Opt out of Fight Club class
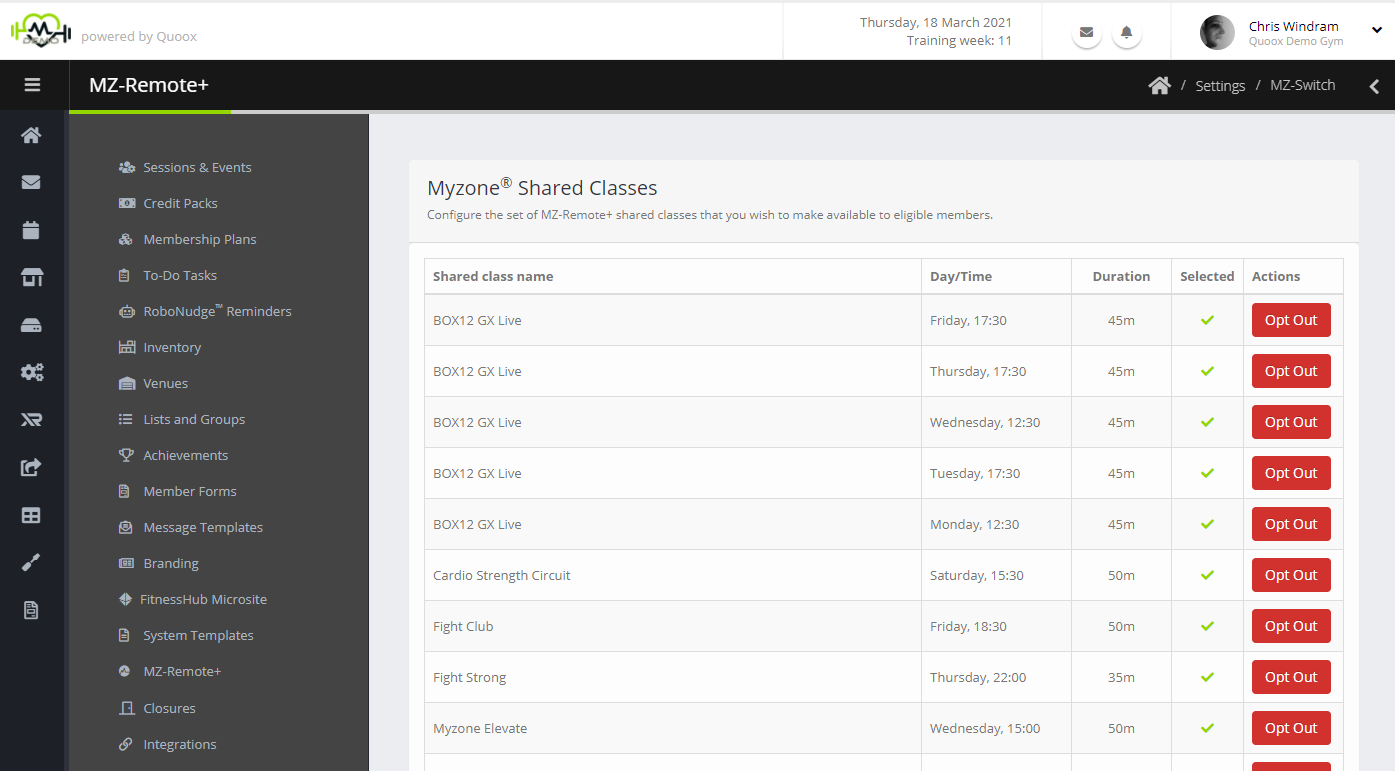The image size is (1395, 771). point(1291,626)
